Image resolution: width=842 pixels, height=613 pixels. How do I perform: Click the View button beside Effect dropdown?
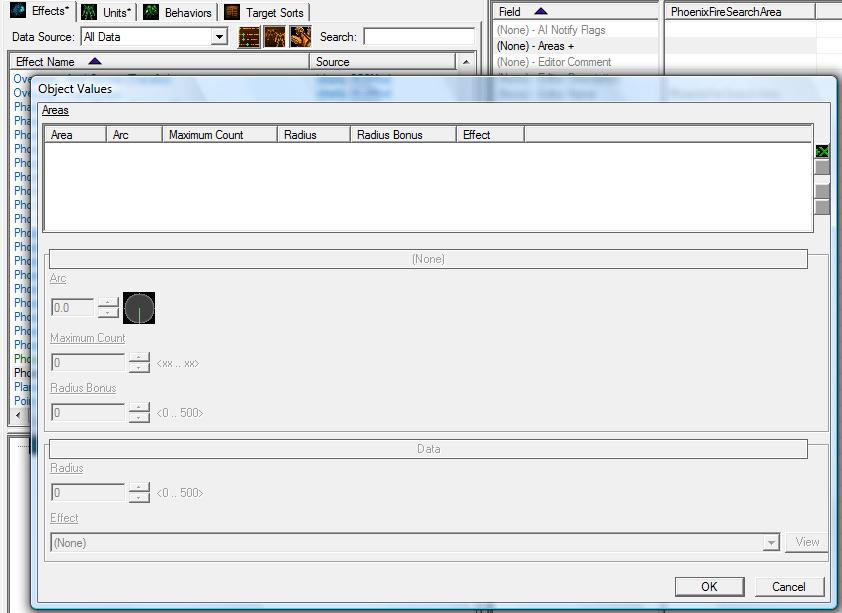tap(807, 542)
